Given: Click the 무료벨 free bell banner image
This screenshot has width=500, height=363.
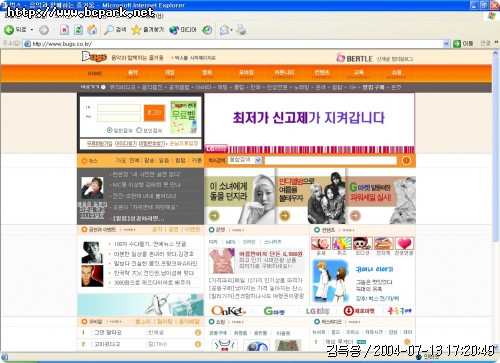Looking at the screenshot, I should (184, 117).
